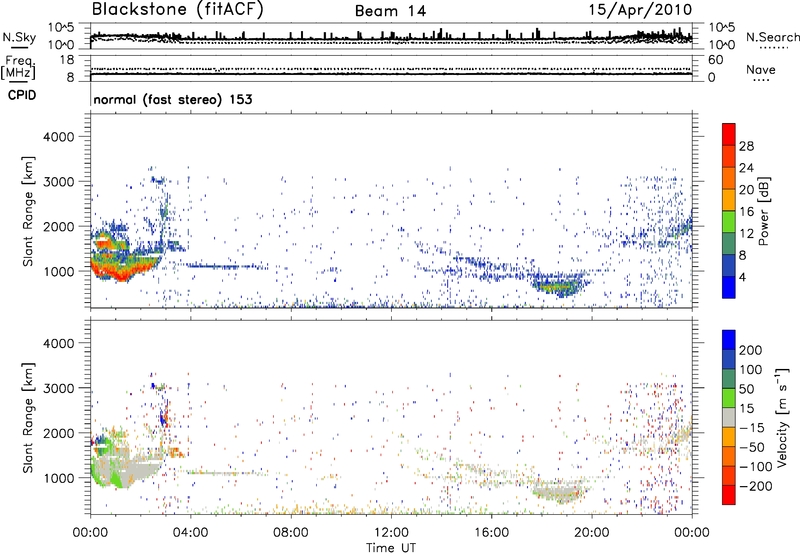Select the '200' label on the velocity colorbar
Screen dimensions: 800x554
(x=751, y=350)
